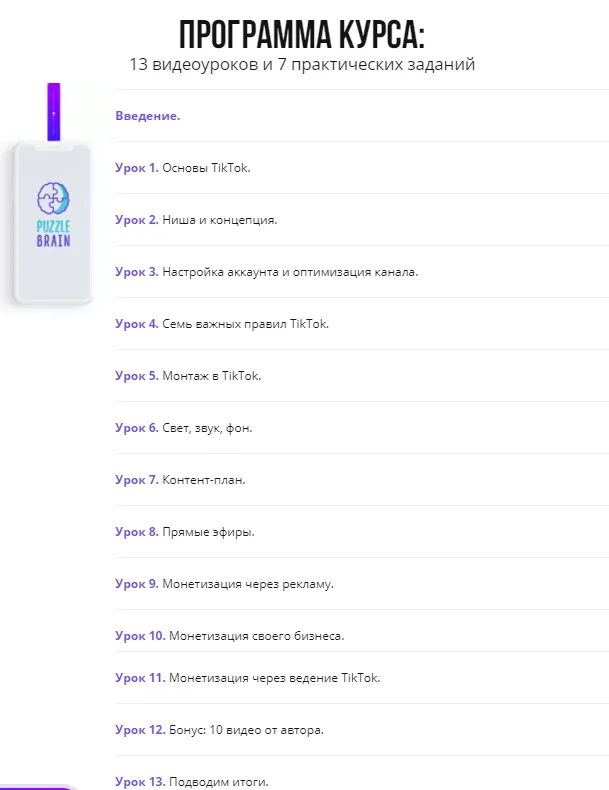Open the 'Введение.' section
This screenshot has height=790, width=609.
click(x=148, y=116)
